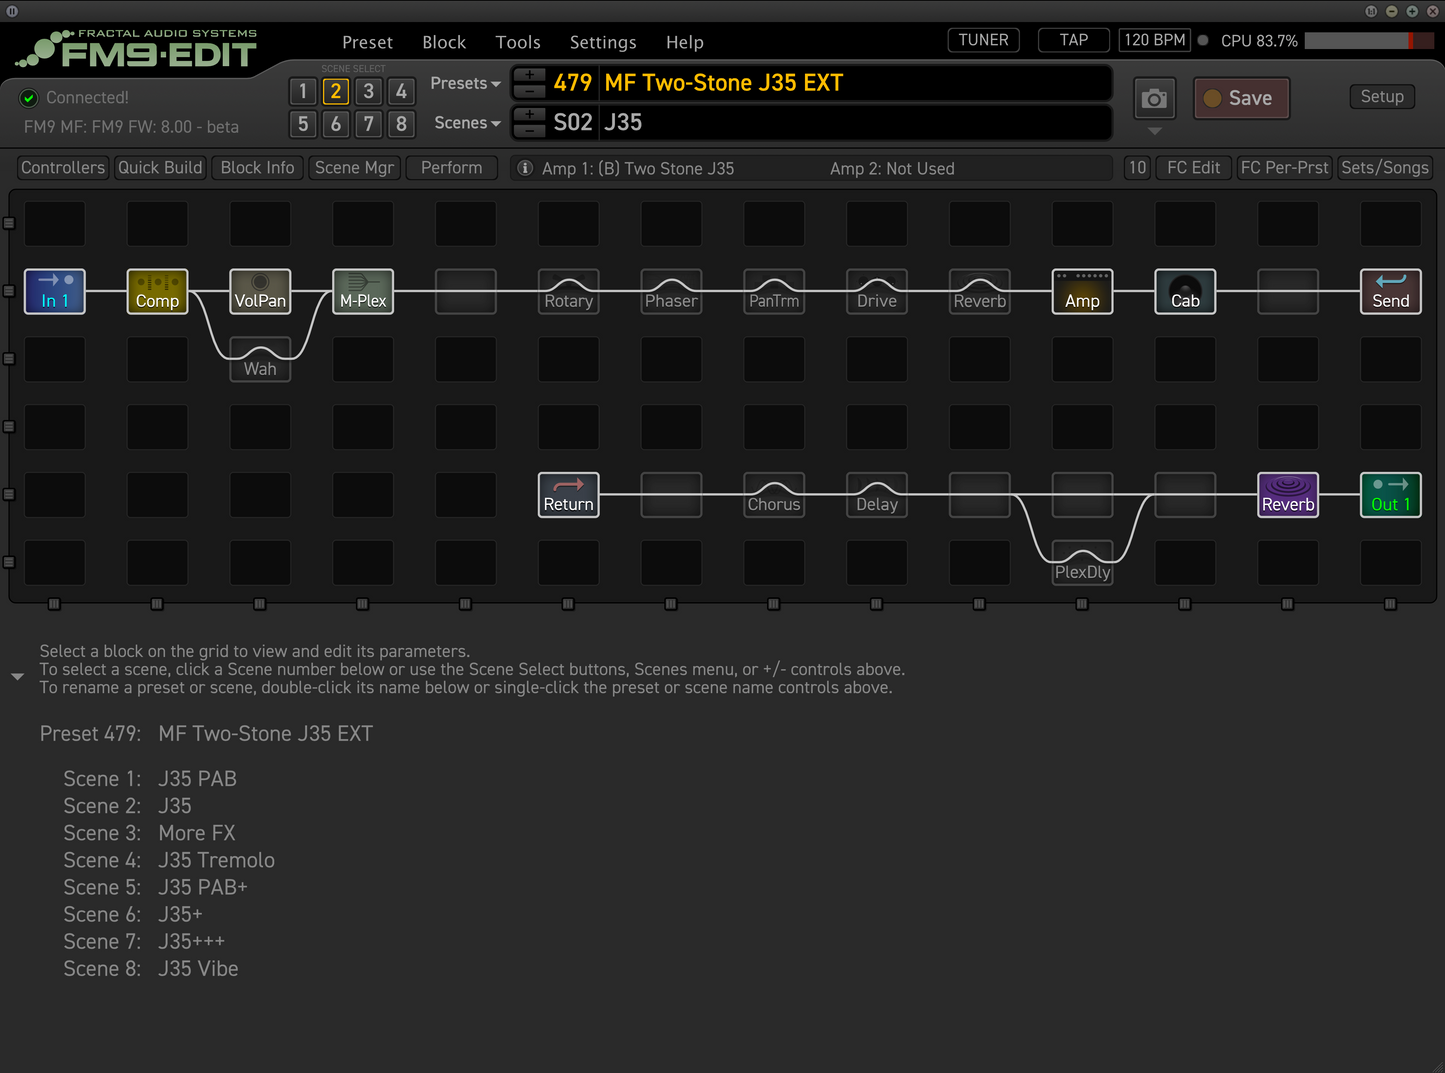
Task: Click the Amp info icon
Action: pos(525,168)
